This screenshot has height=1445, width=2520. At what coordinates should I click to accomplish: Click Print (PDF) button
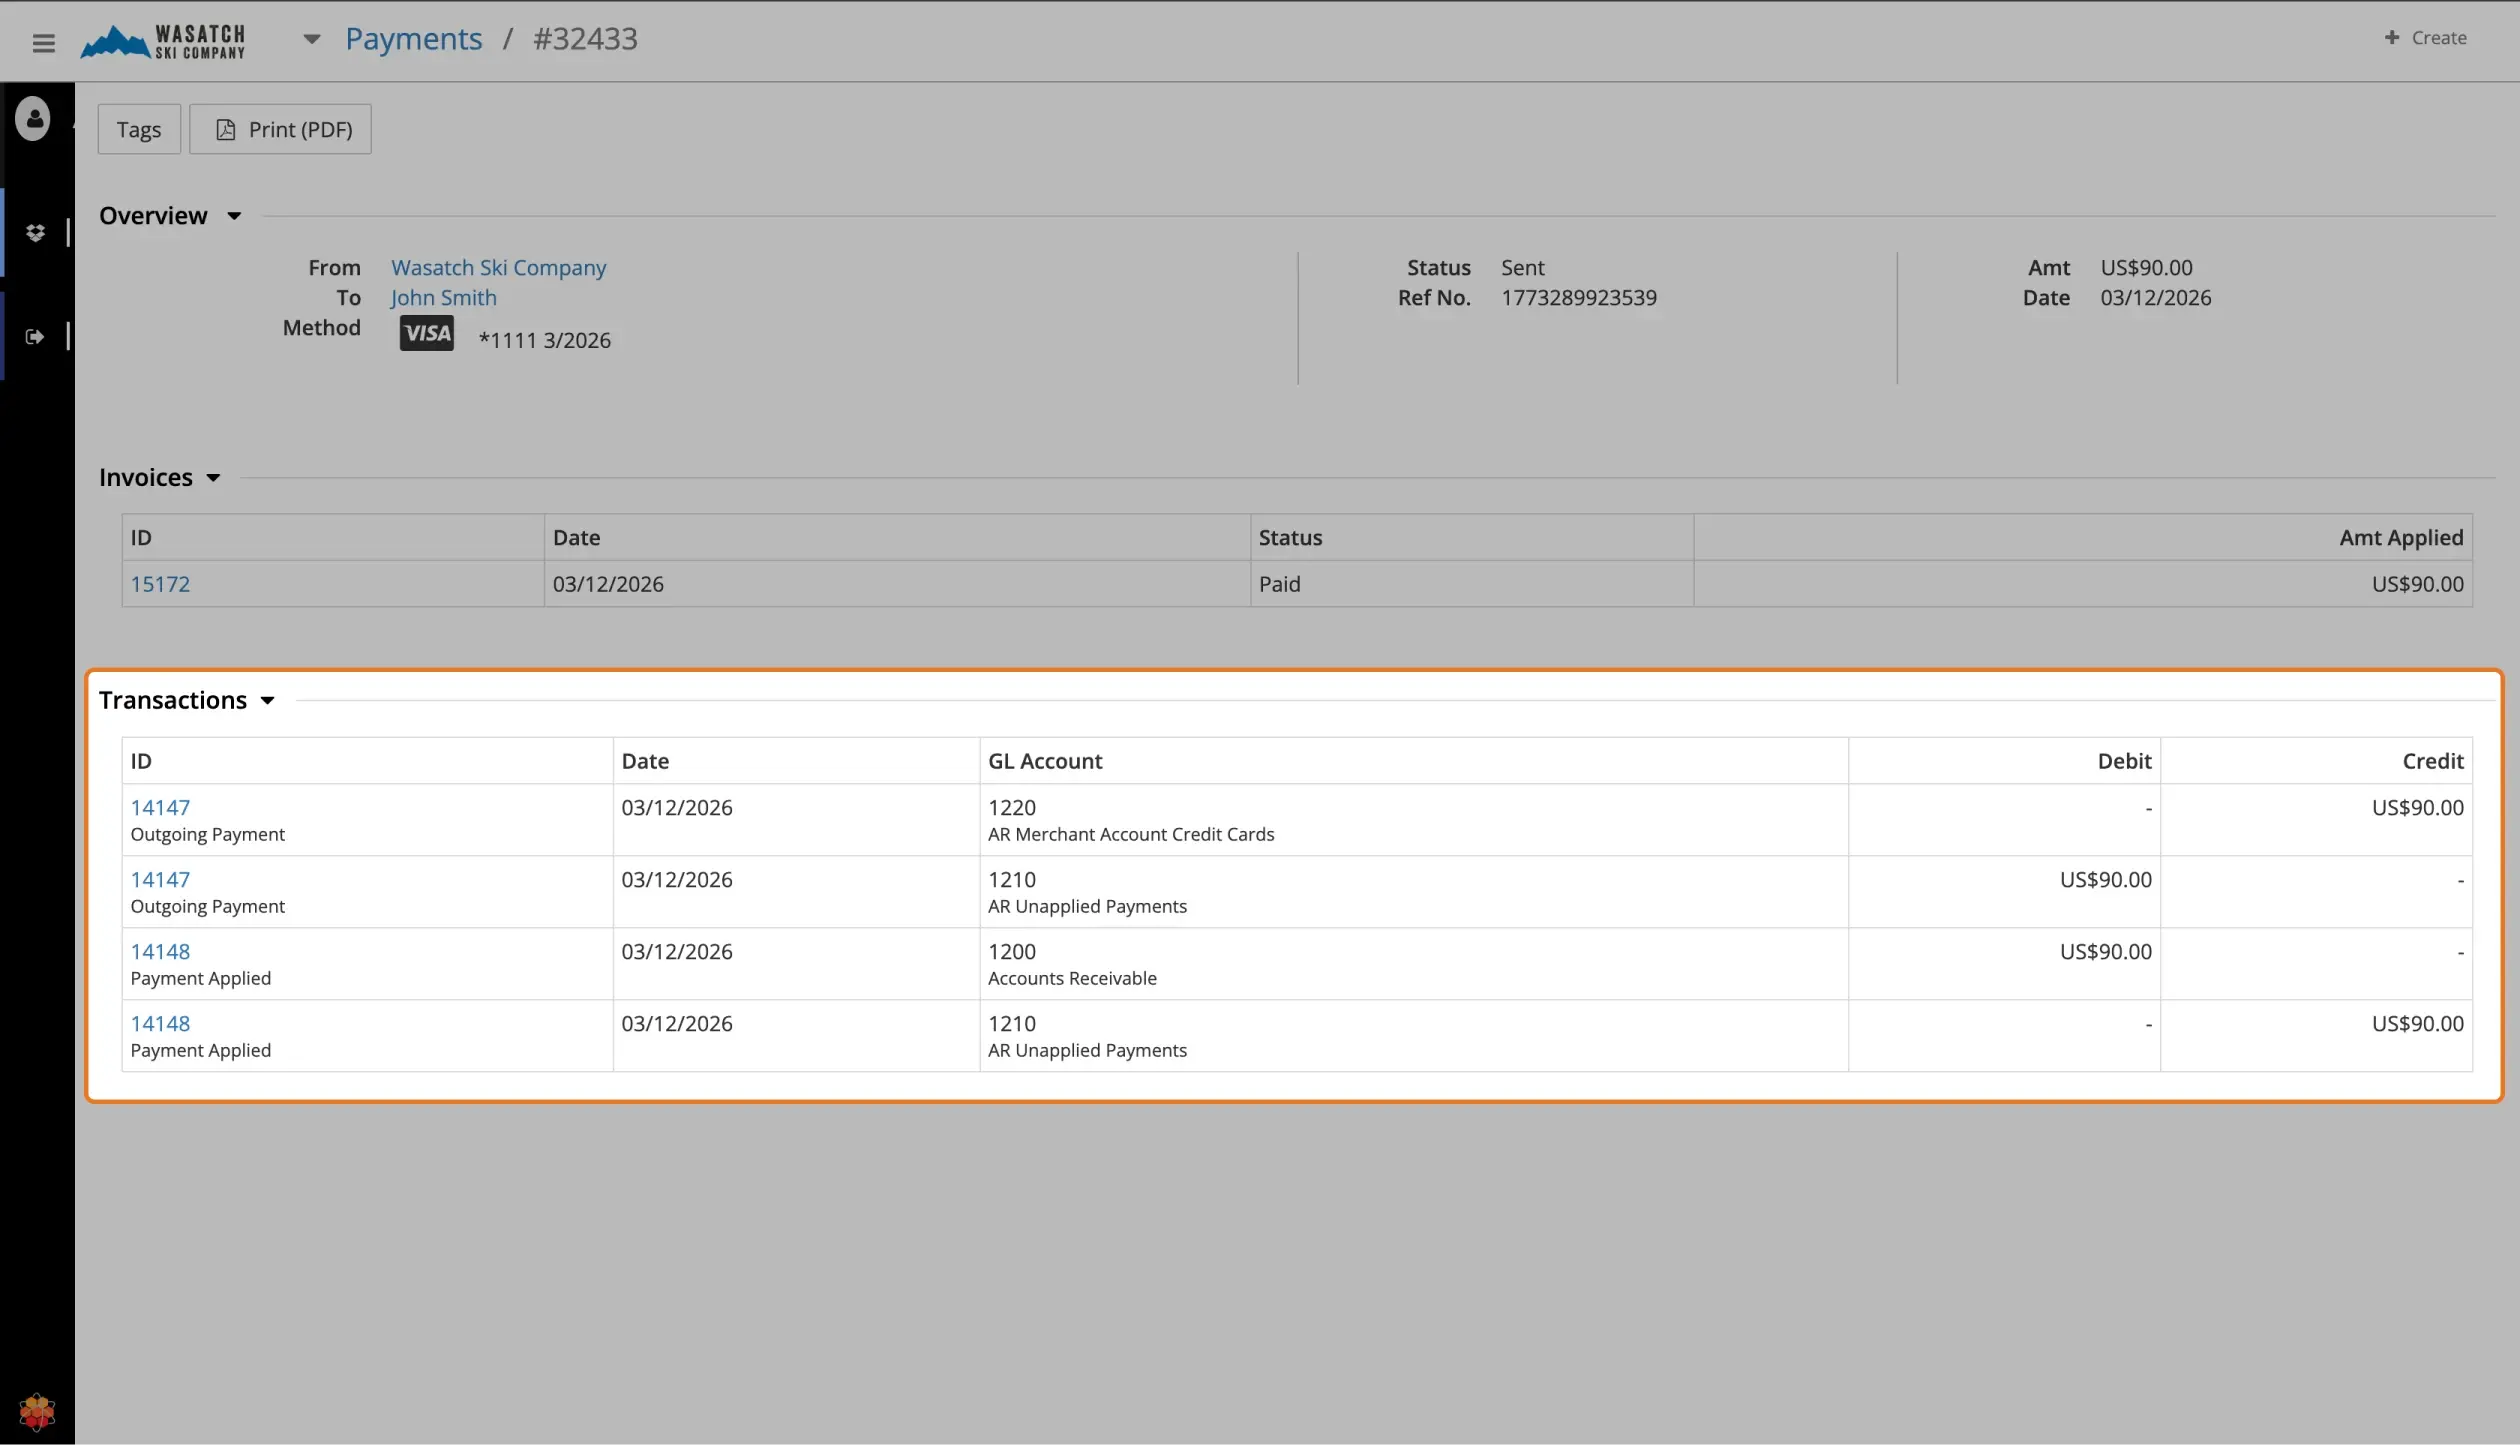(x=280, y=129)
